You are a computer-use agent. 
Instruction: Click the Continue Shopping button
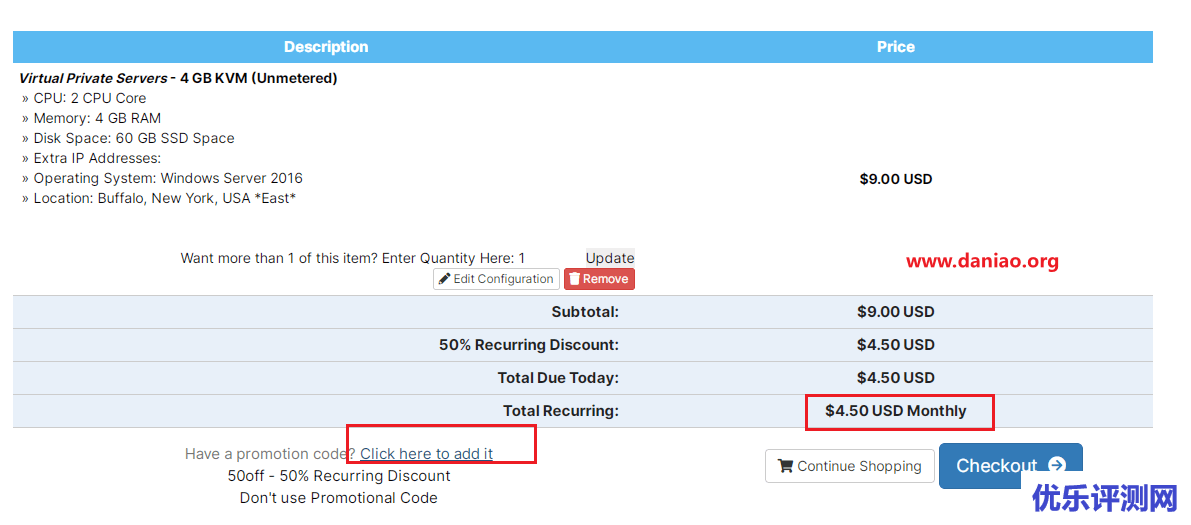pos(849,466)
